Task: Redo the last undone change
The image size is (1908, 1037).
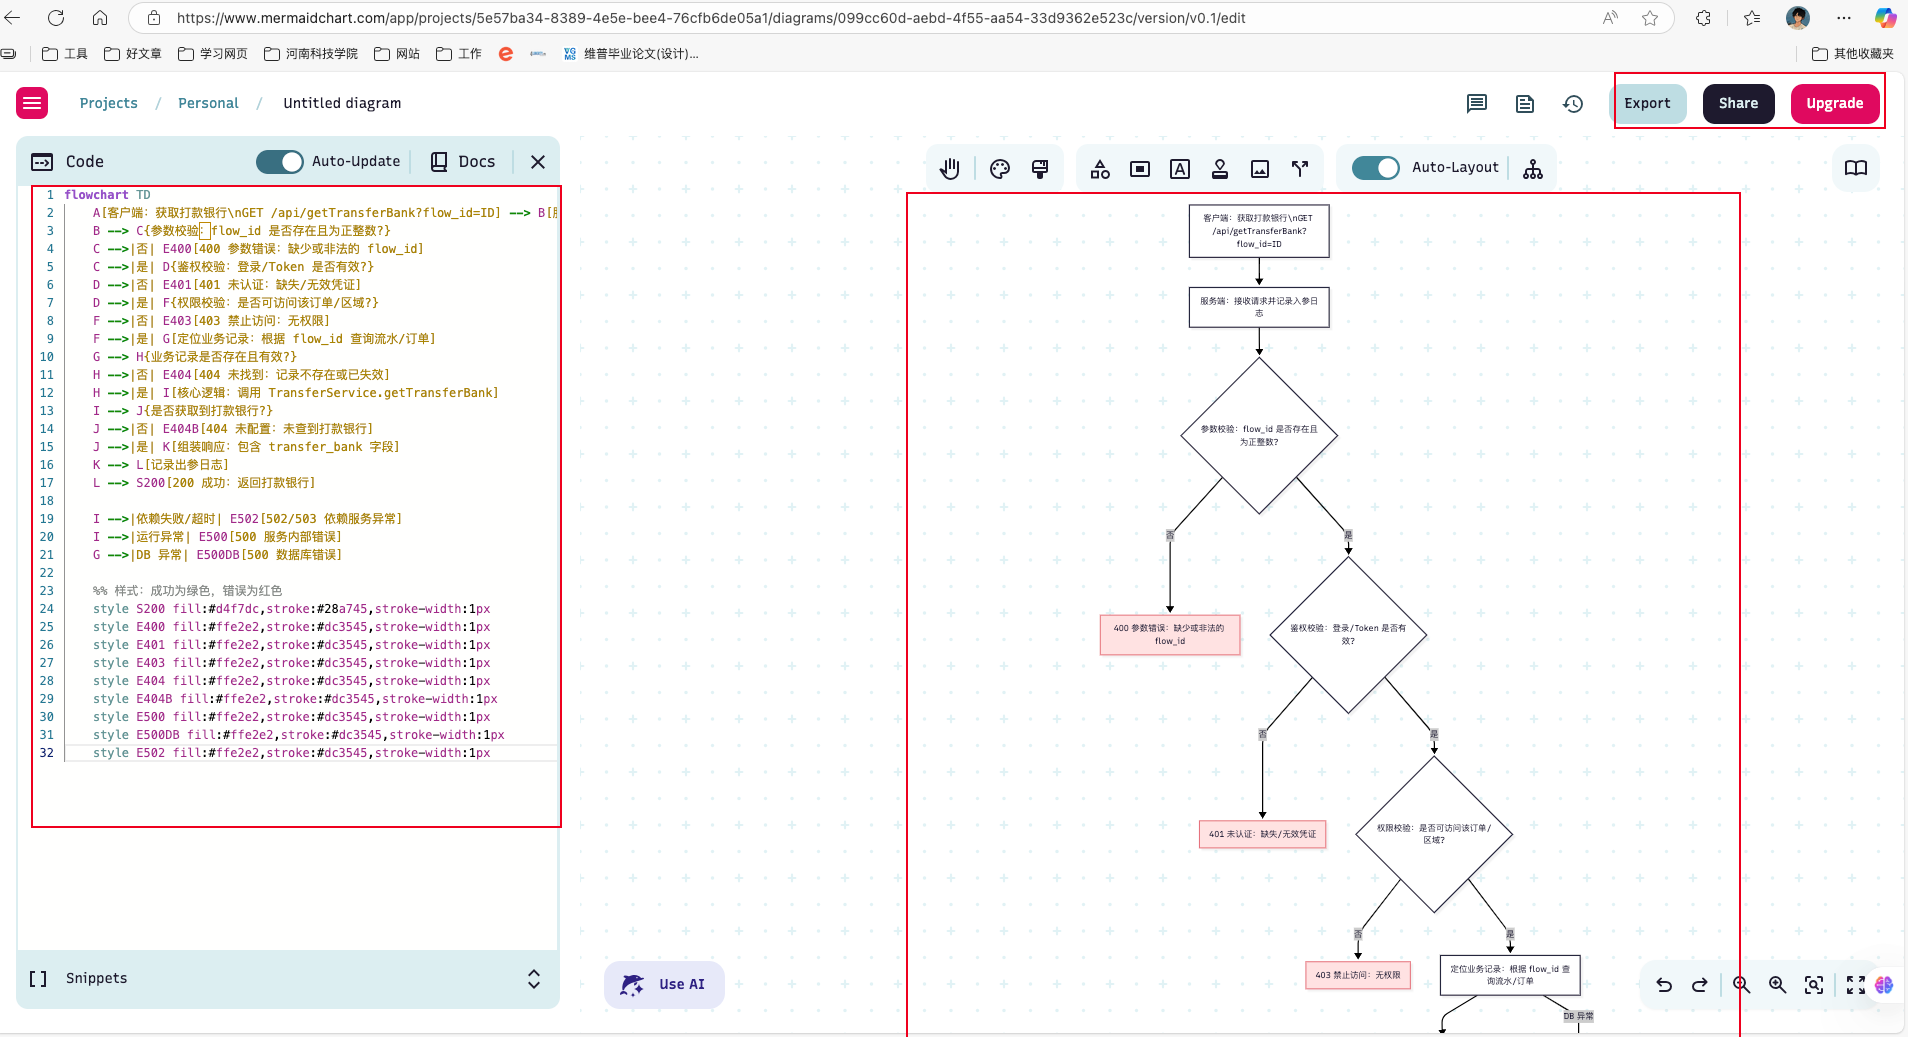Action: click(1699, 985)
